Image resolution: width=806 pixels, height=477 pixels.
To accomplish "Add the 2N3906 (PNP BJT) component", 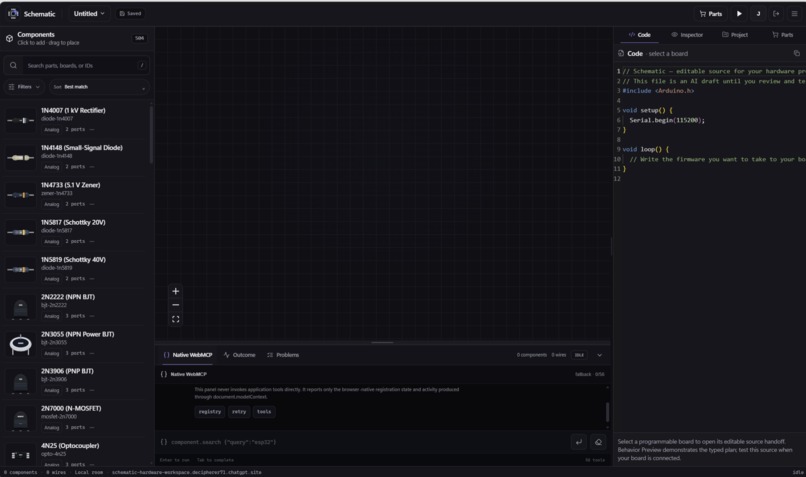I will pos(77,381).
